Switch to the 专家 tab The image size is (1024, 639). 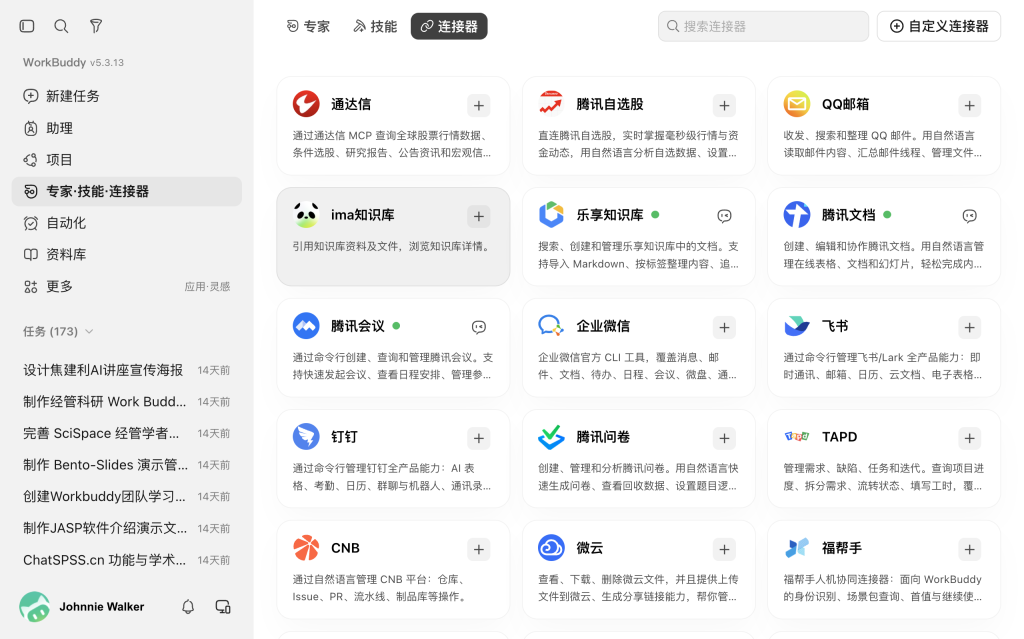308,26
